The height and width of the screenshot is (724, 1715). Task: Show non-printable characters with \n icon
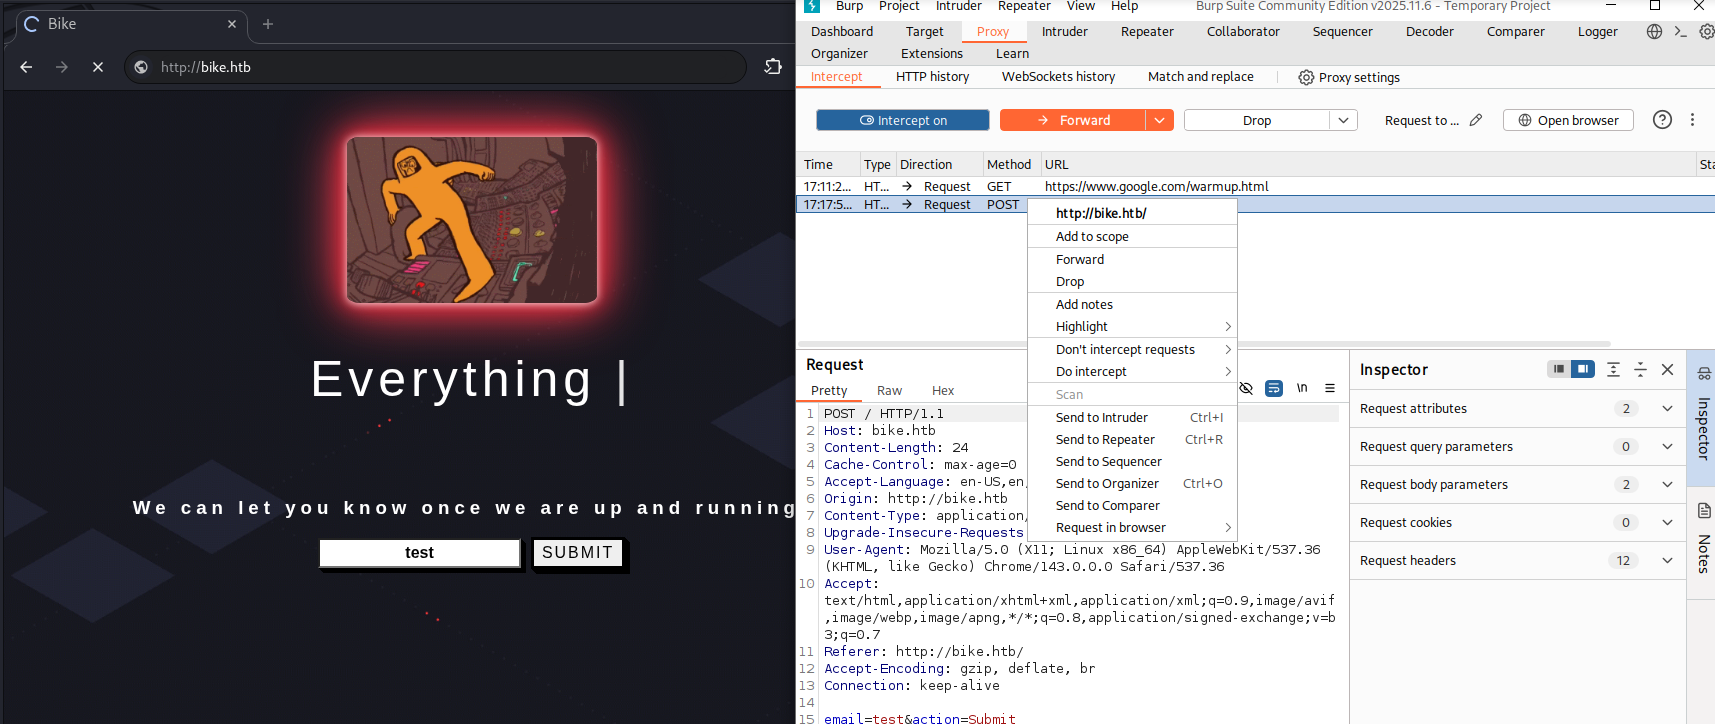pyautogui.click(x=1302, y=388)
